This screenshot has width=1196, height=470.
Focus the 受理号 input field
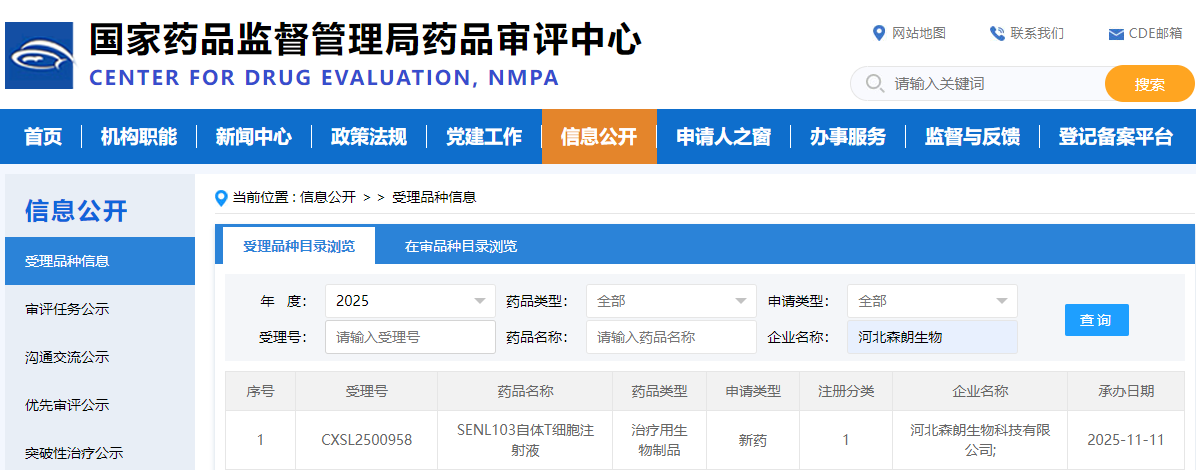[x=410, y=337]
